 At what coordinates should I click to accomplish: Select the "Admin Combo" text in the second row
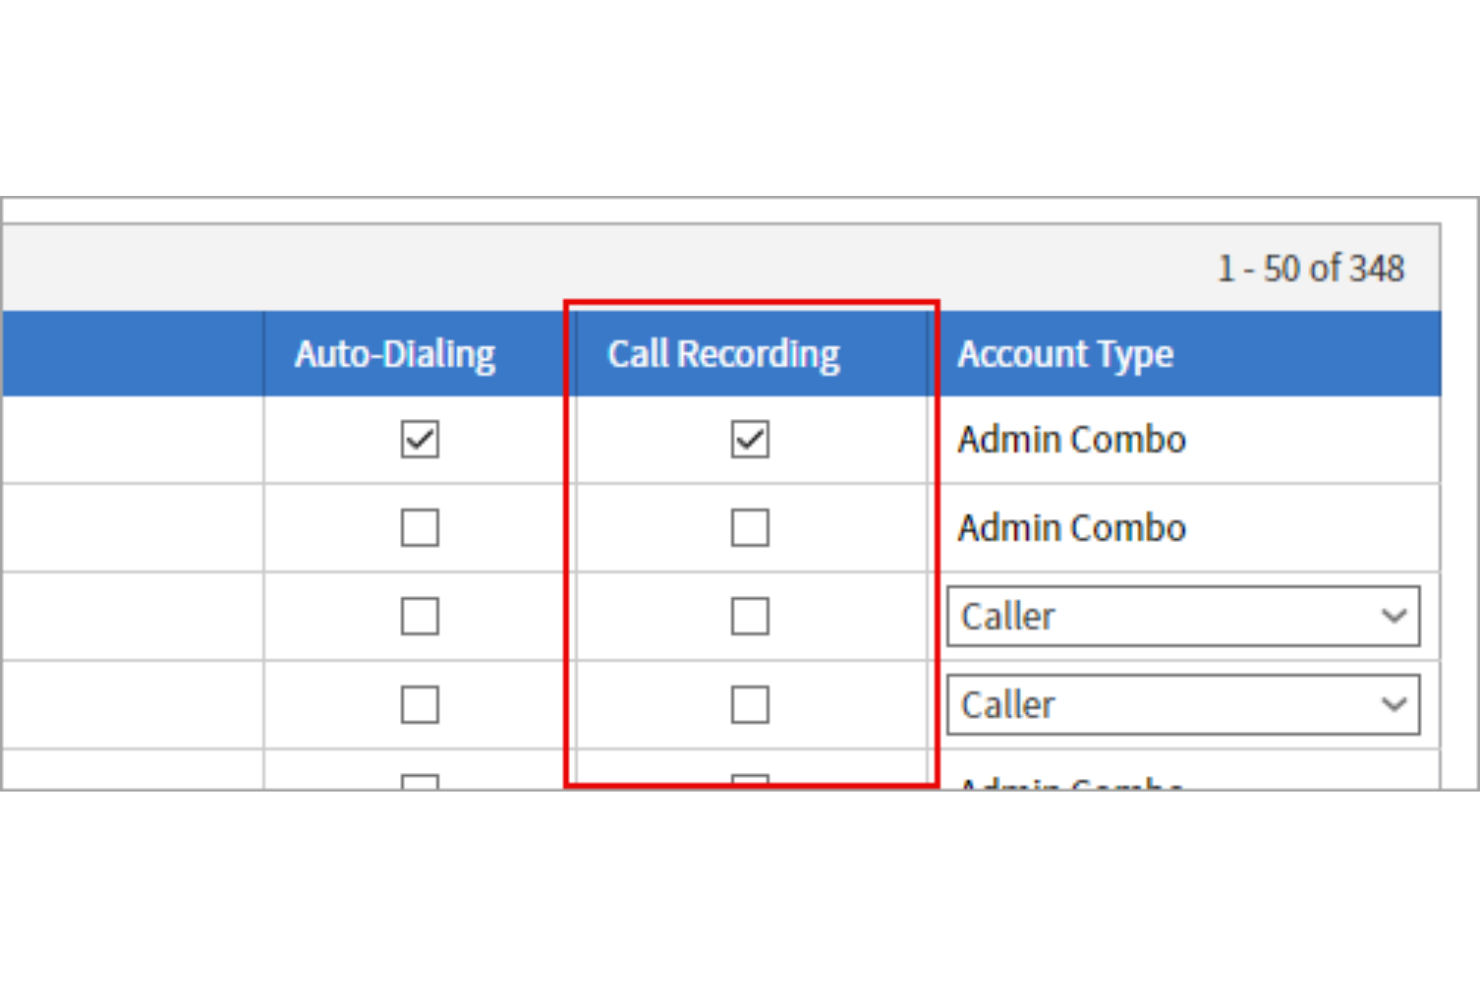click(x=1072, y=527)
